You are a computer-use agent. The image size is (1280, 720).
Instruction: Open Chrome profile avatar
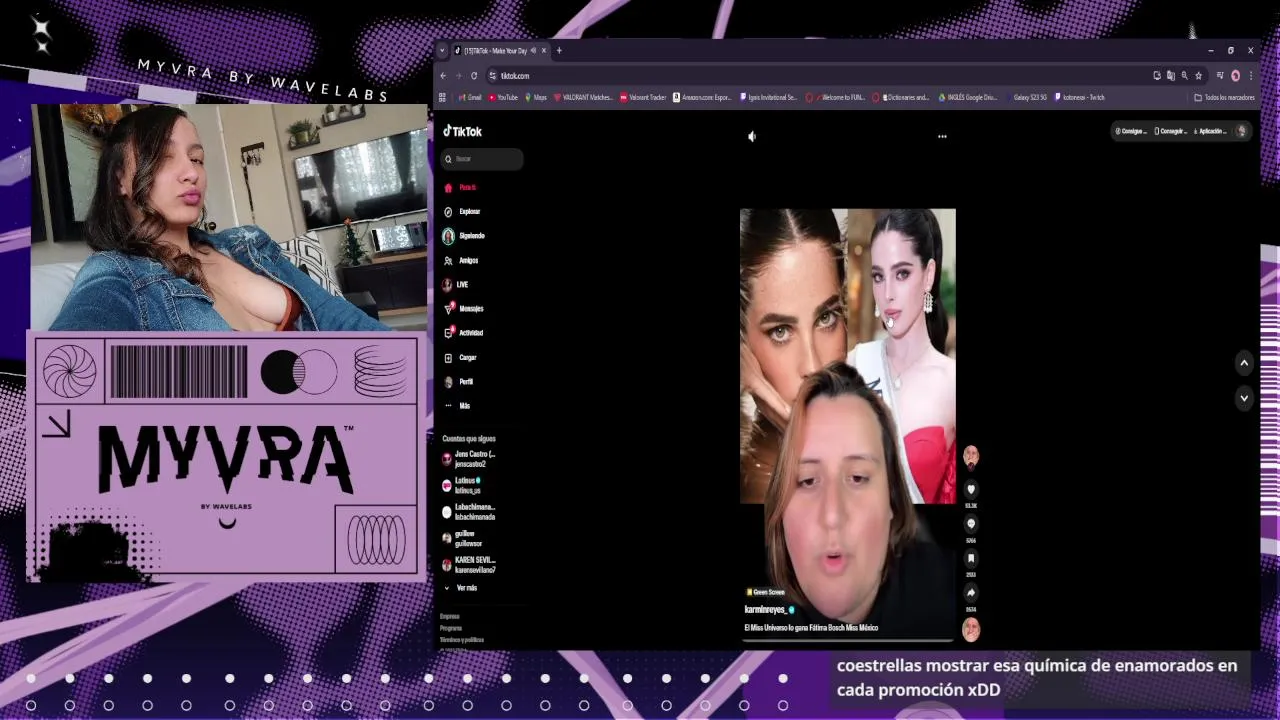pyautogui.click(x=1236, y=76)
